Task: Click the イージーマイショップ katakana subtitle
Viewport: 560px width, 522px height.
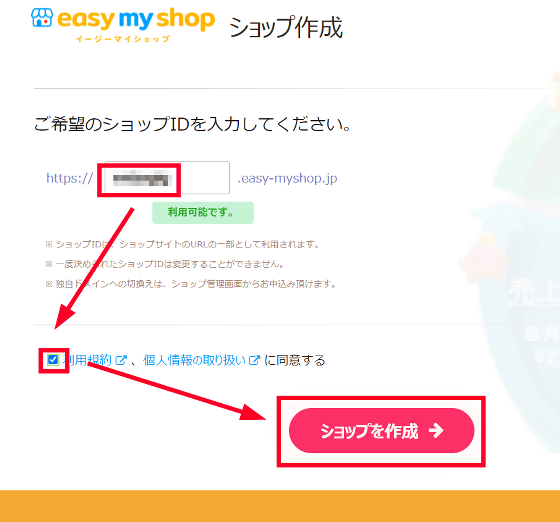Action: click(122, 39)
